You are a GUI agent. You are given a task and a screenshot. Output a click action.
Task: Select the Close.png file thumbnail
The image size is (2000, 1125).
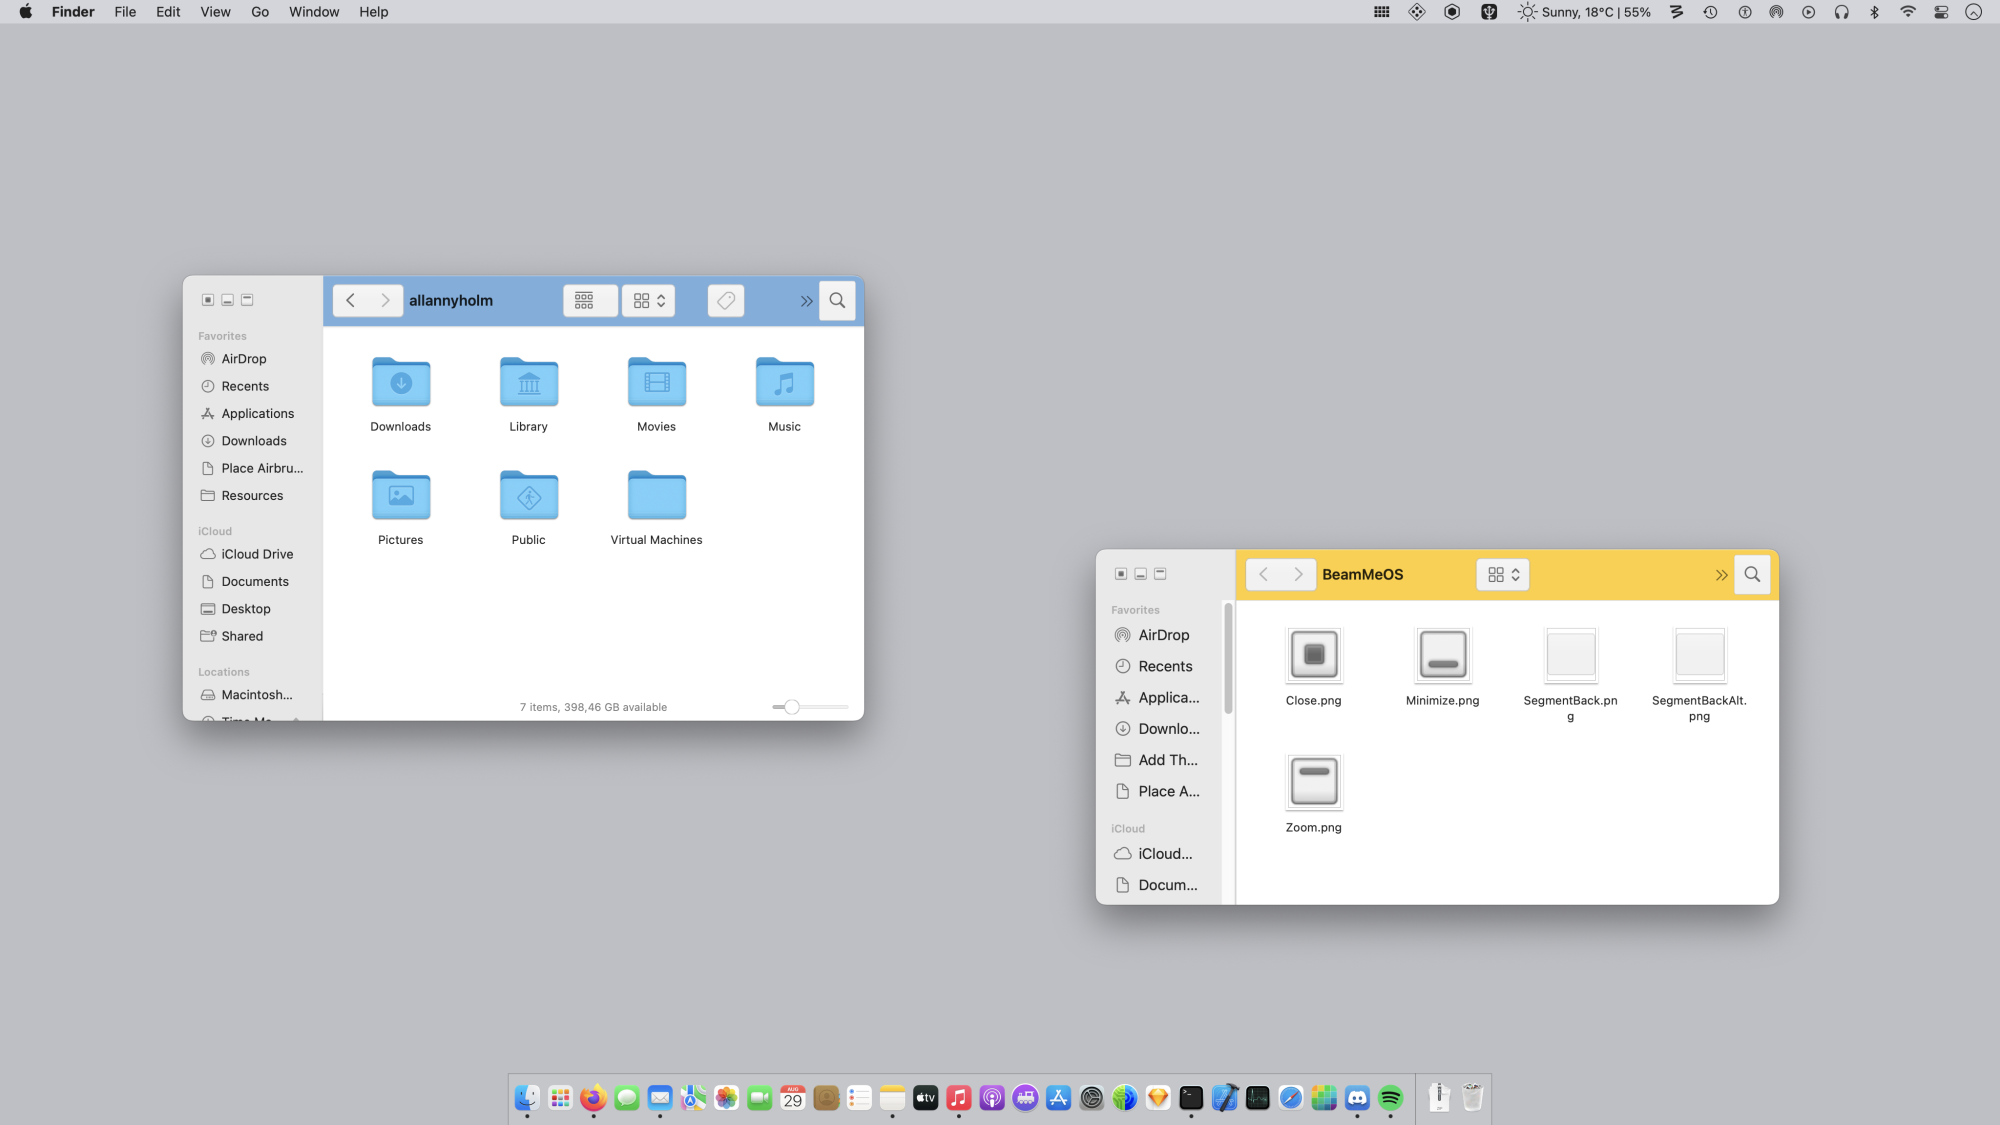coord(1313,655)
